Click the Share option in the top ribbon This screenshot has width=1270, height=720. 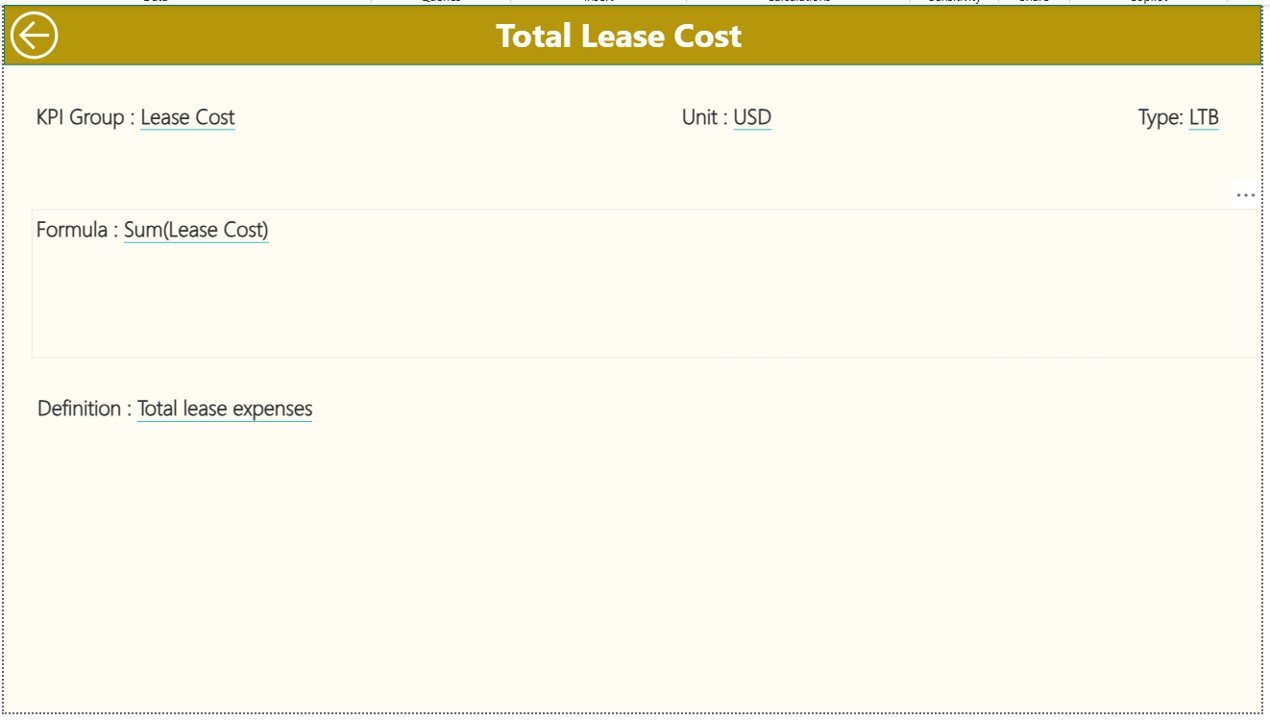[x=1035, y=2]
